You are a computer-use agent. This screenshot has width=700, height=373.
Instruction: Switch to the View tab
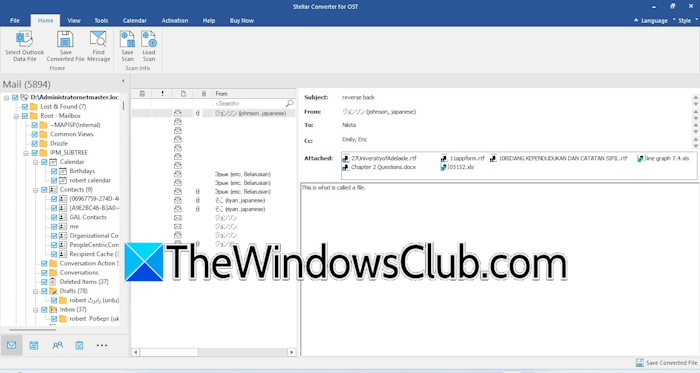click(x=74, y=21)
